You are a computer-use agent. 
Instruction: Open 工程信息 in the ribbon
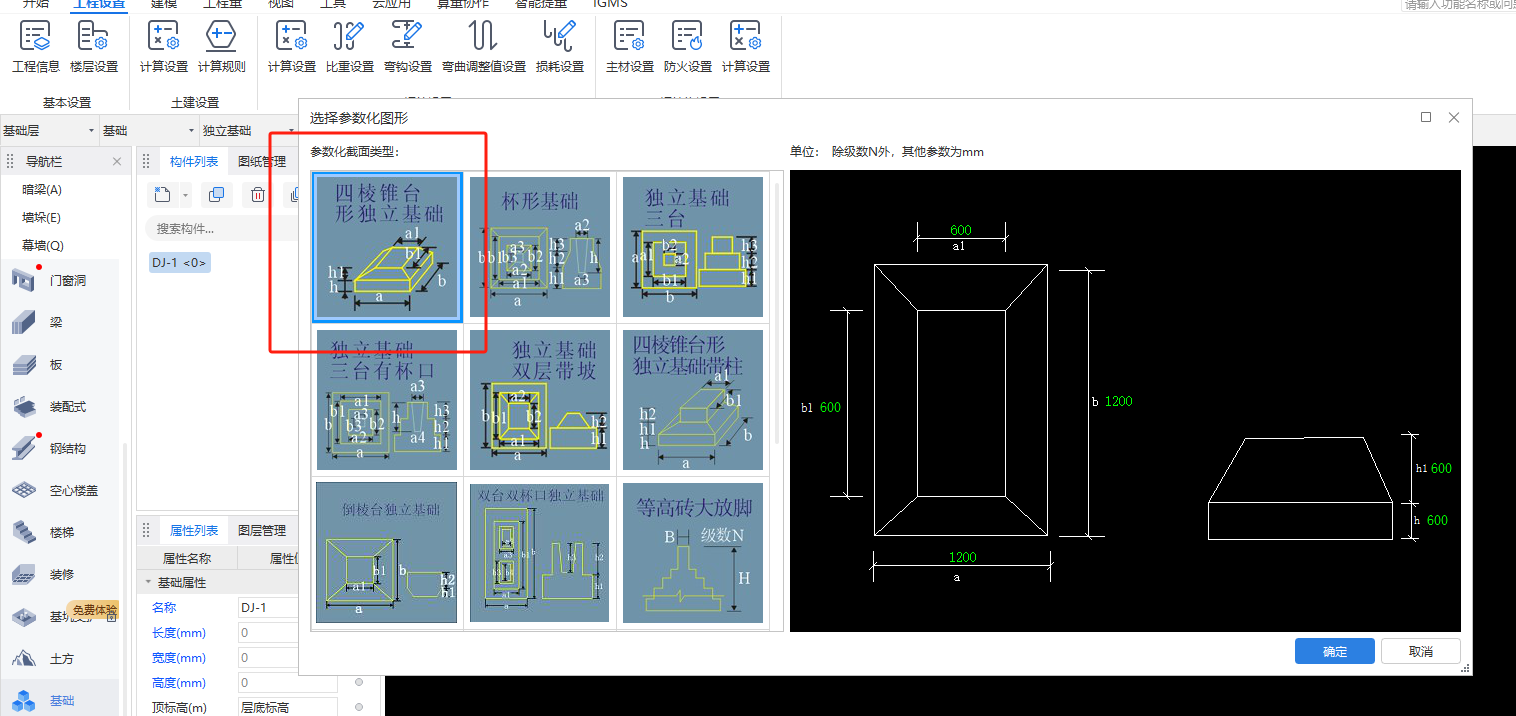point(36,48)
